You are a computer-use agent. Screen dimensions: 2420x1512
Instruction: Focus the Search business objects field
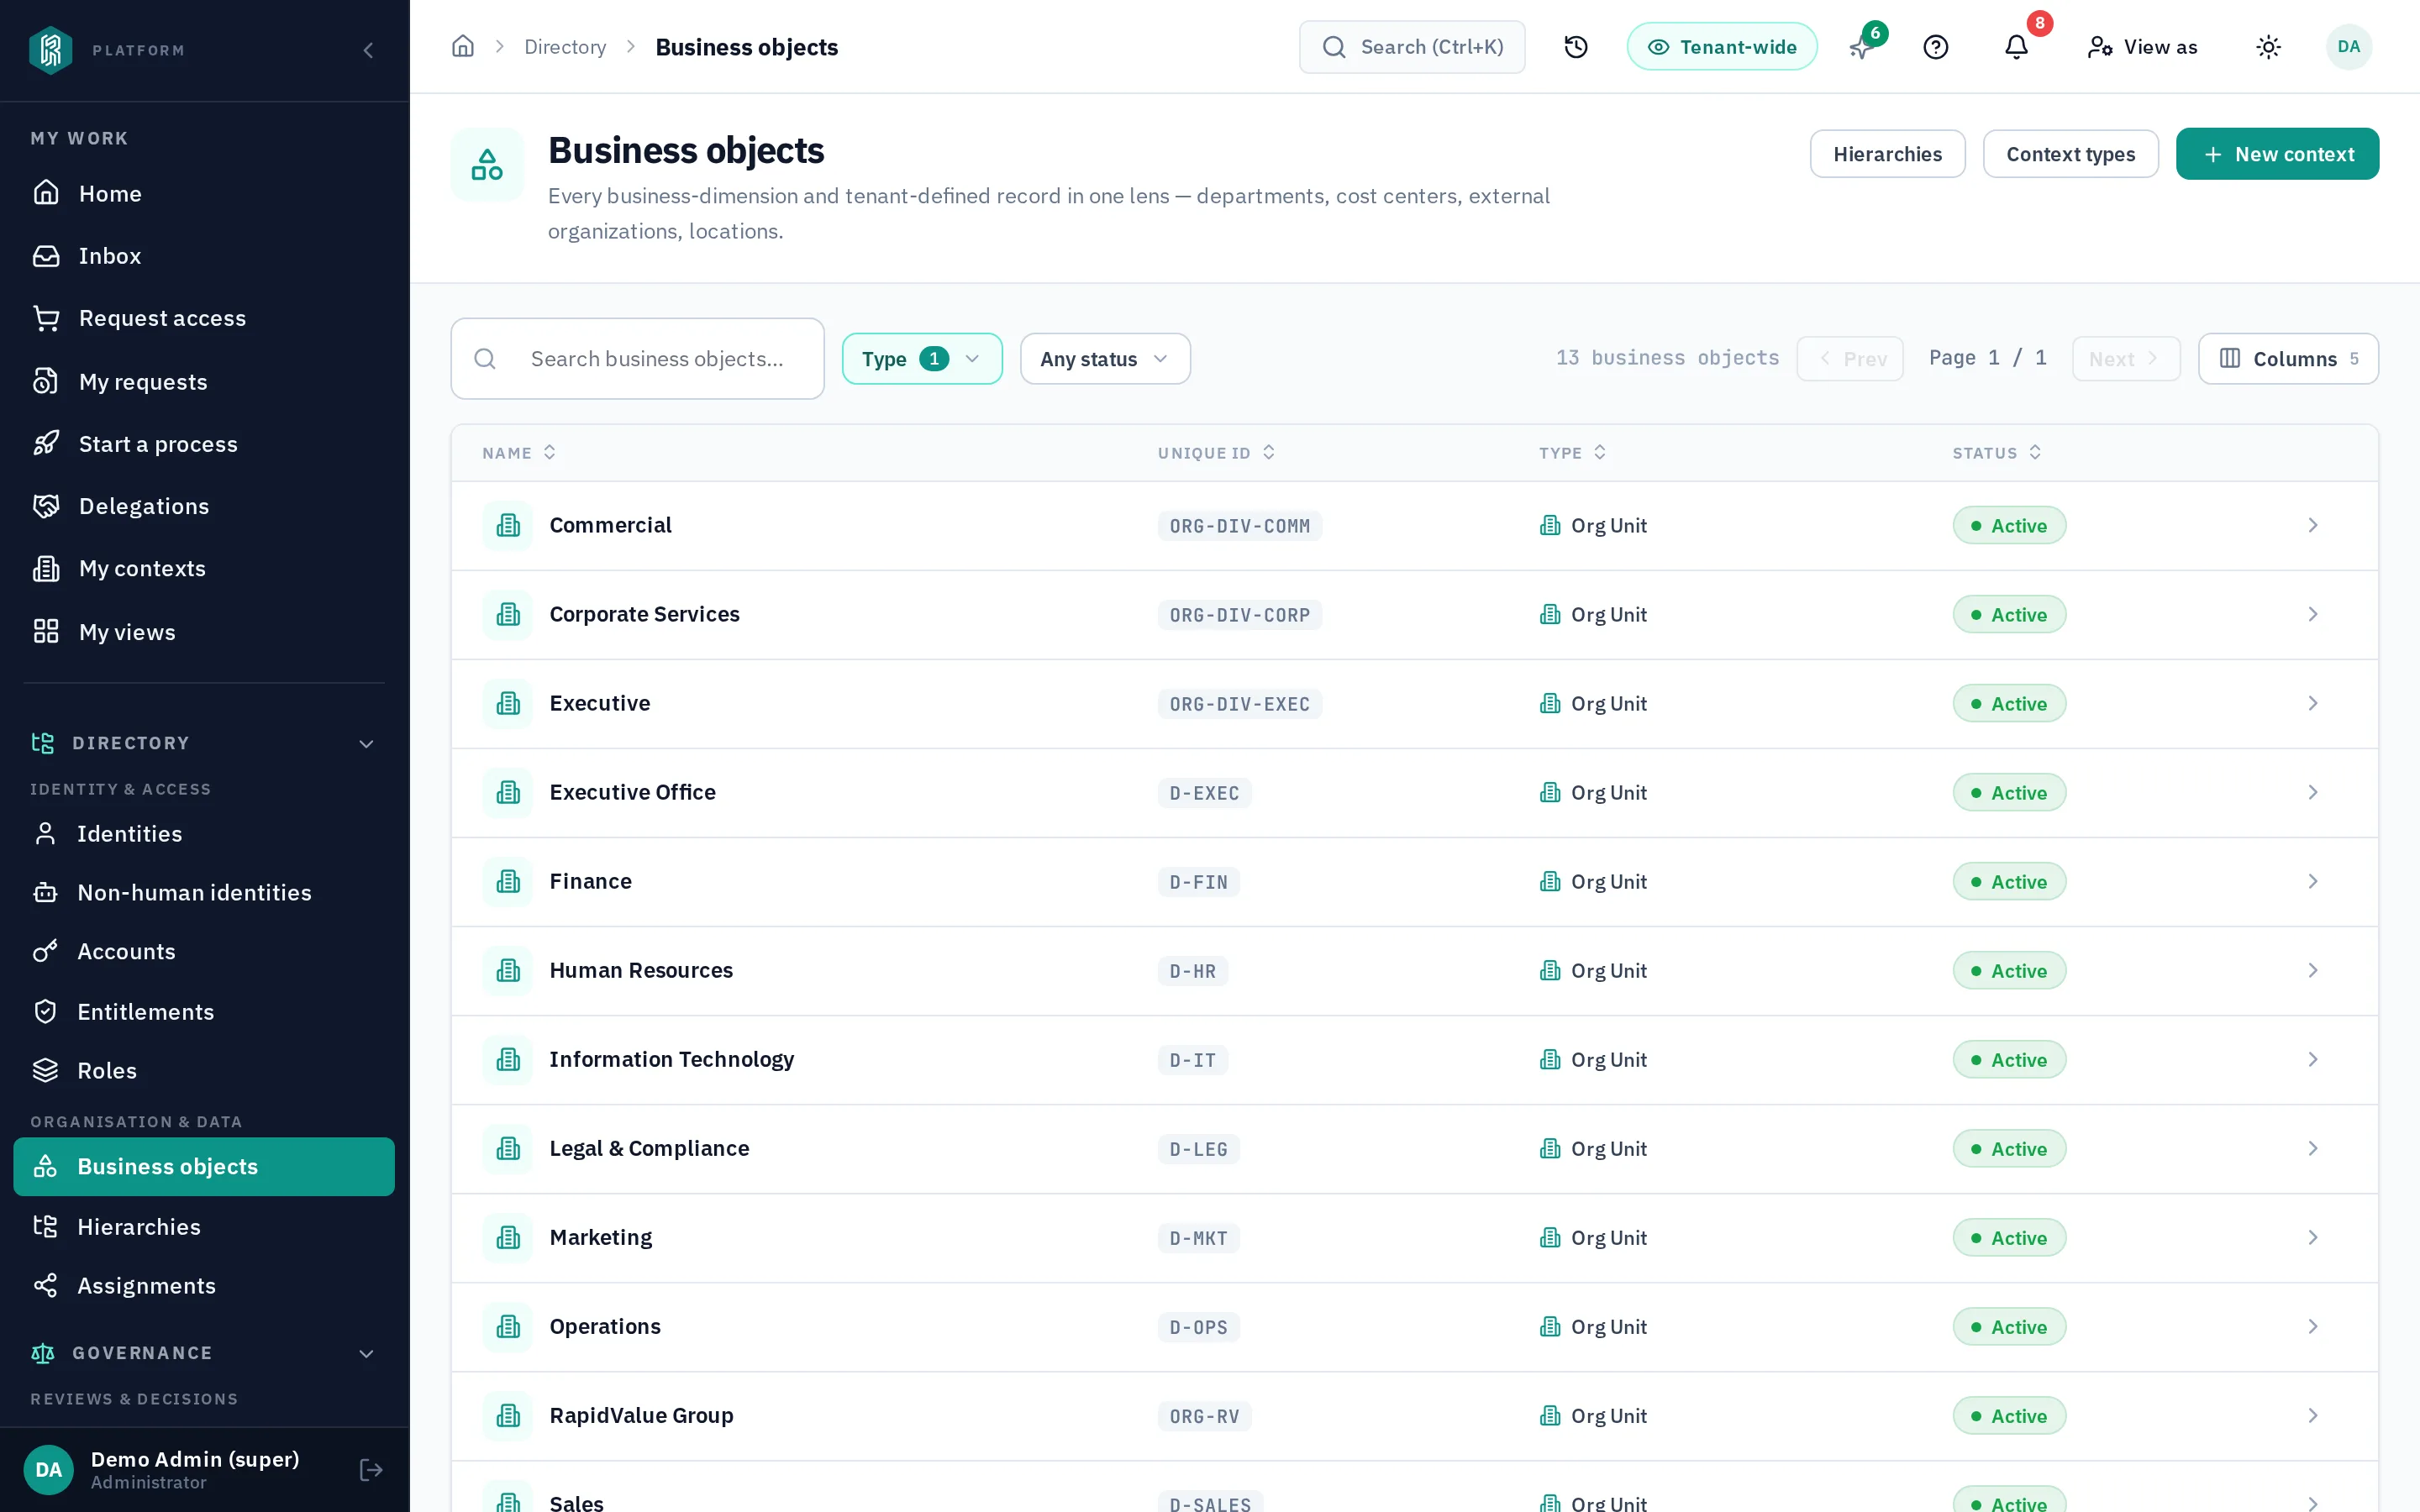click(x=637, y=359)
